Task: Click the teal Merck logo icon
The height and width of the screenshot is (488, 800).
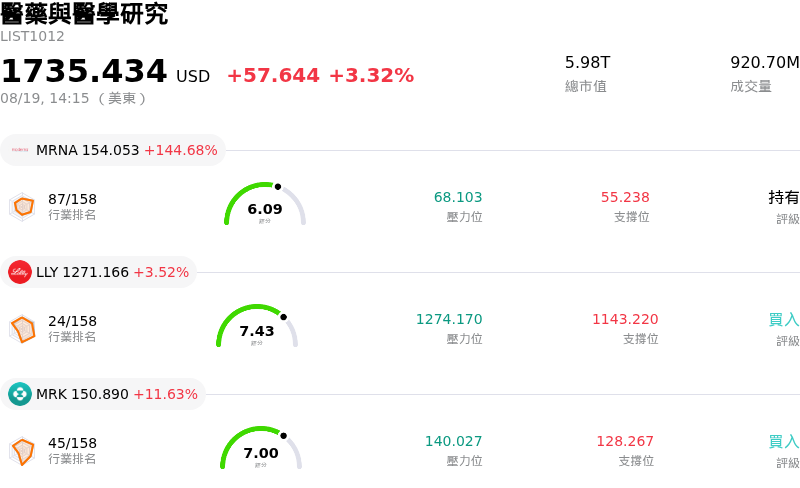Action: coord(20,394)
